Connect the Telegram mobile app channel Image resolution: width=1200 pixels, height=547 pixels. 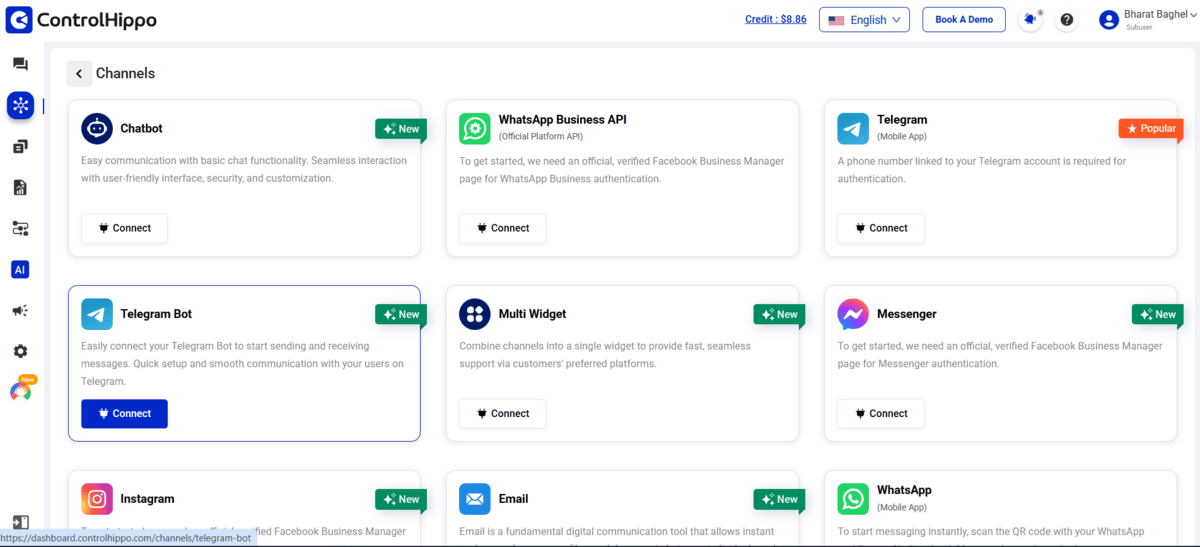tap(880, 228)
